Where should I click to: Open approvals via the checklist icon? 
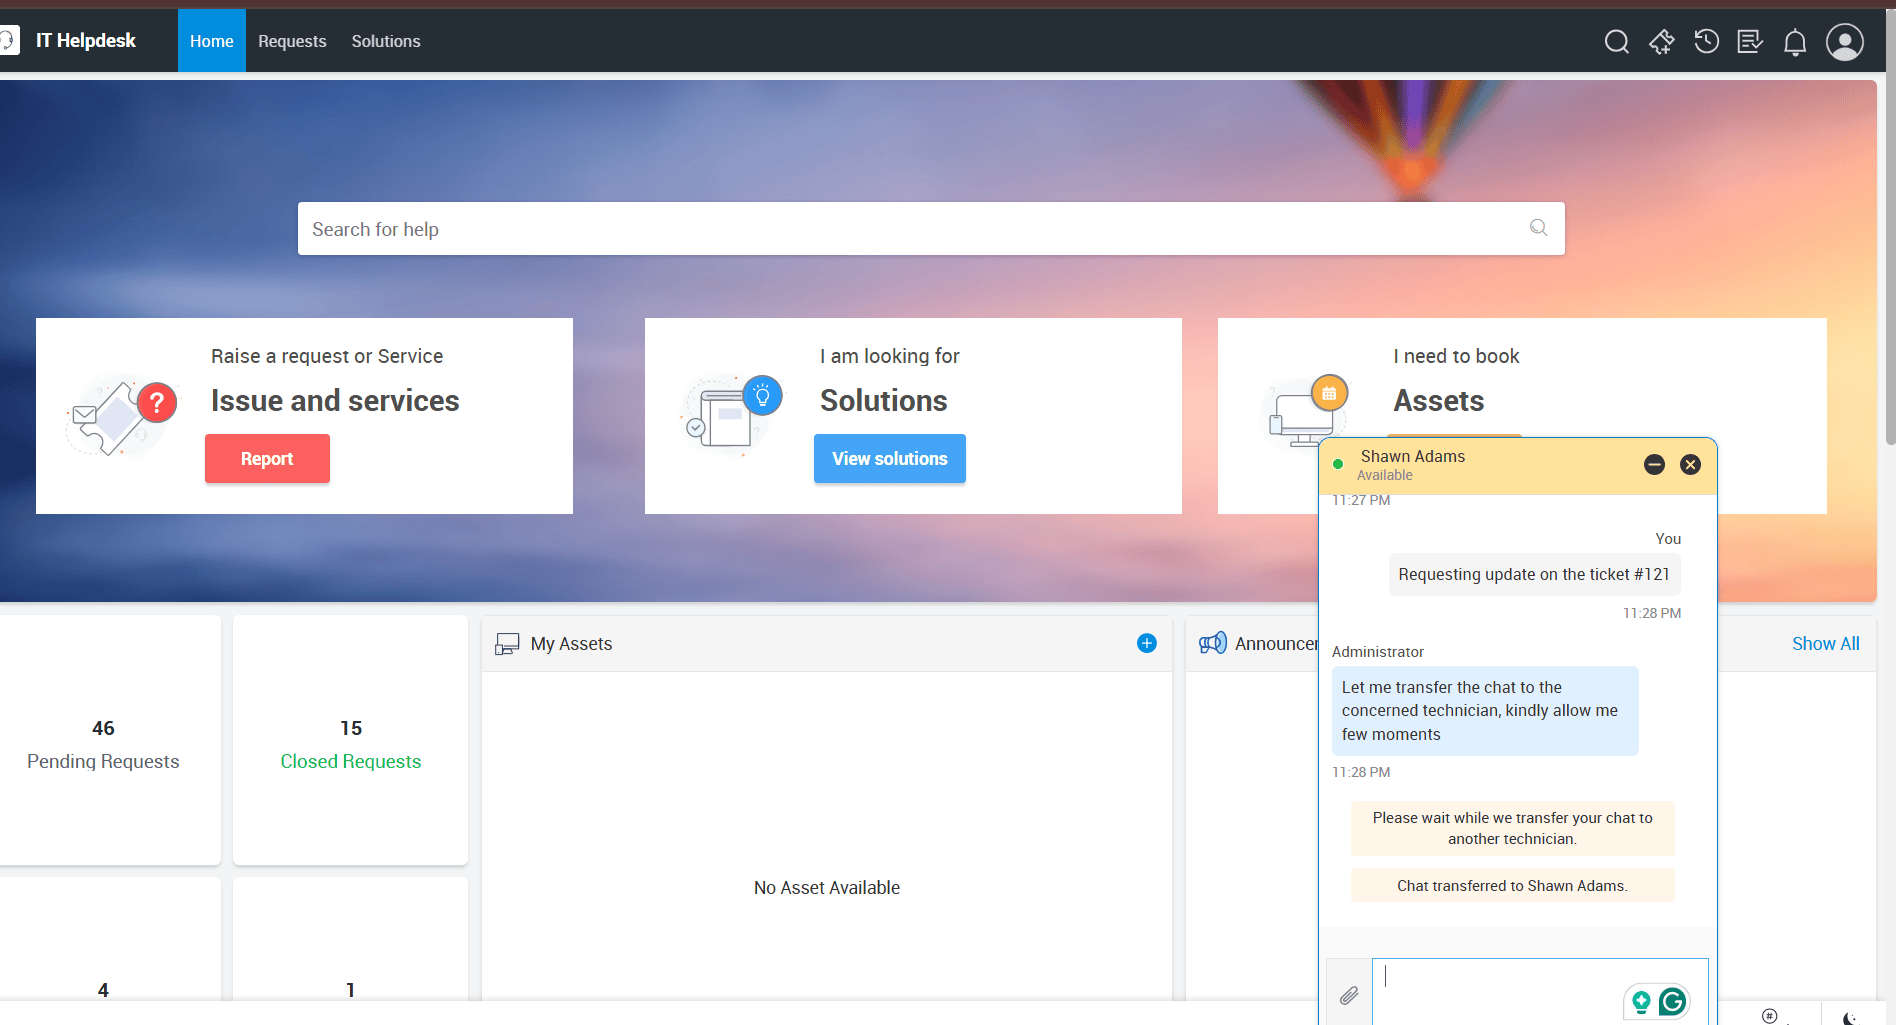tap(1751, 42)
